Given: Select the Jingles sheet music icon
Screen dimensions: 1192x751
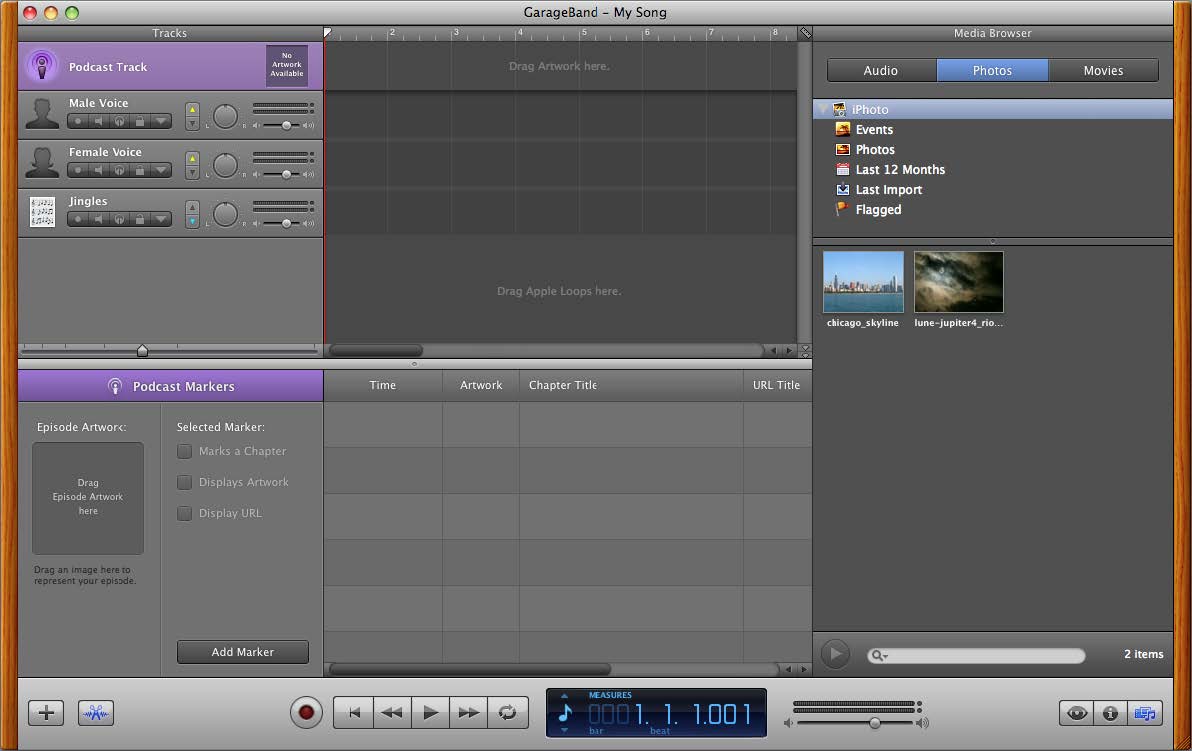Looking at the screenshot, I should [x=42, y=212].
